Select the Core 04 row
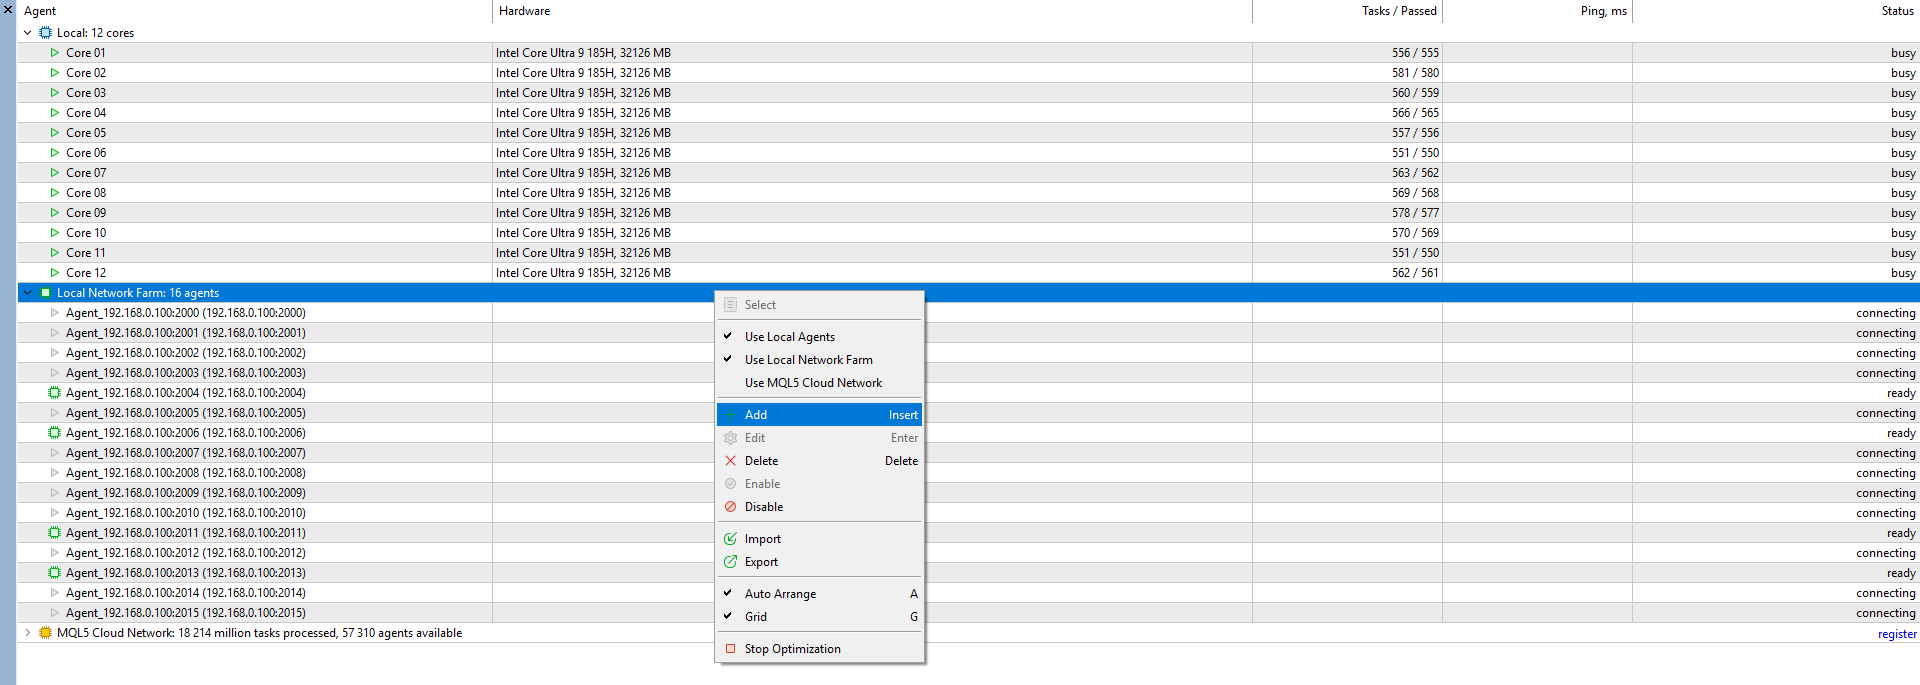This screenshot has height=685, width=1920. [x=968, y=113]
